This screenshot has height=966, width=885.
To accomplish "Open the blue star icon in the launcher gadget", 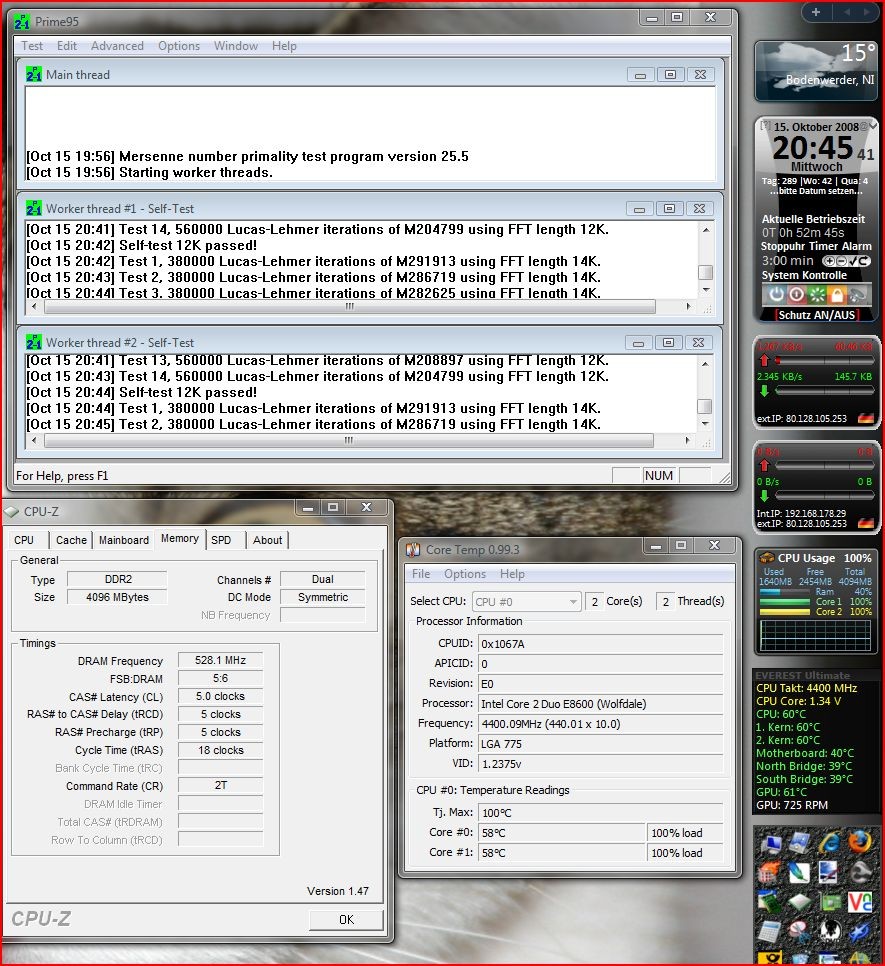I will click(860, 932).
